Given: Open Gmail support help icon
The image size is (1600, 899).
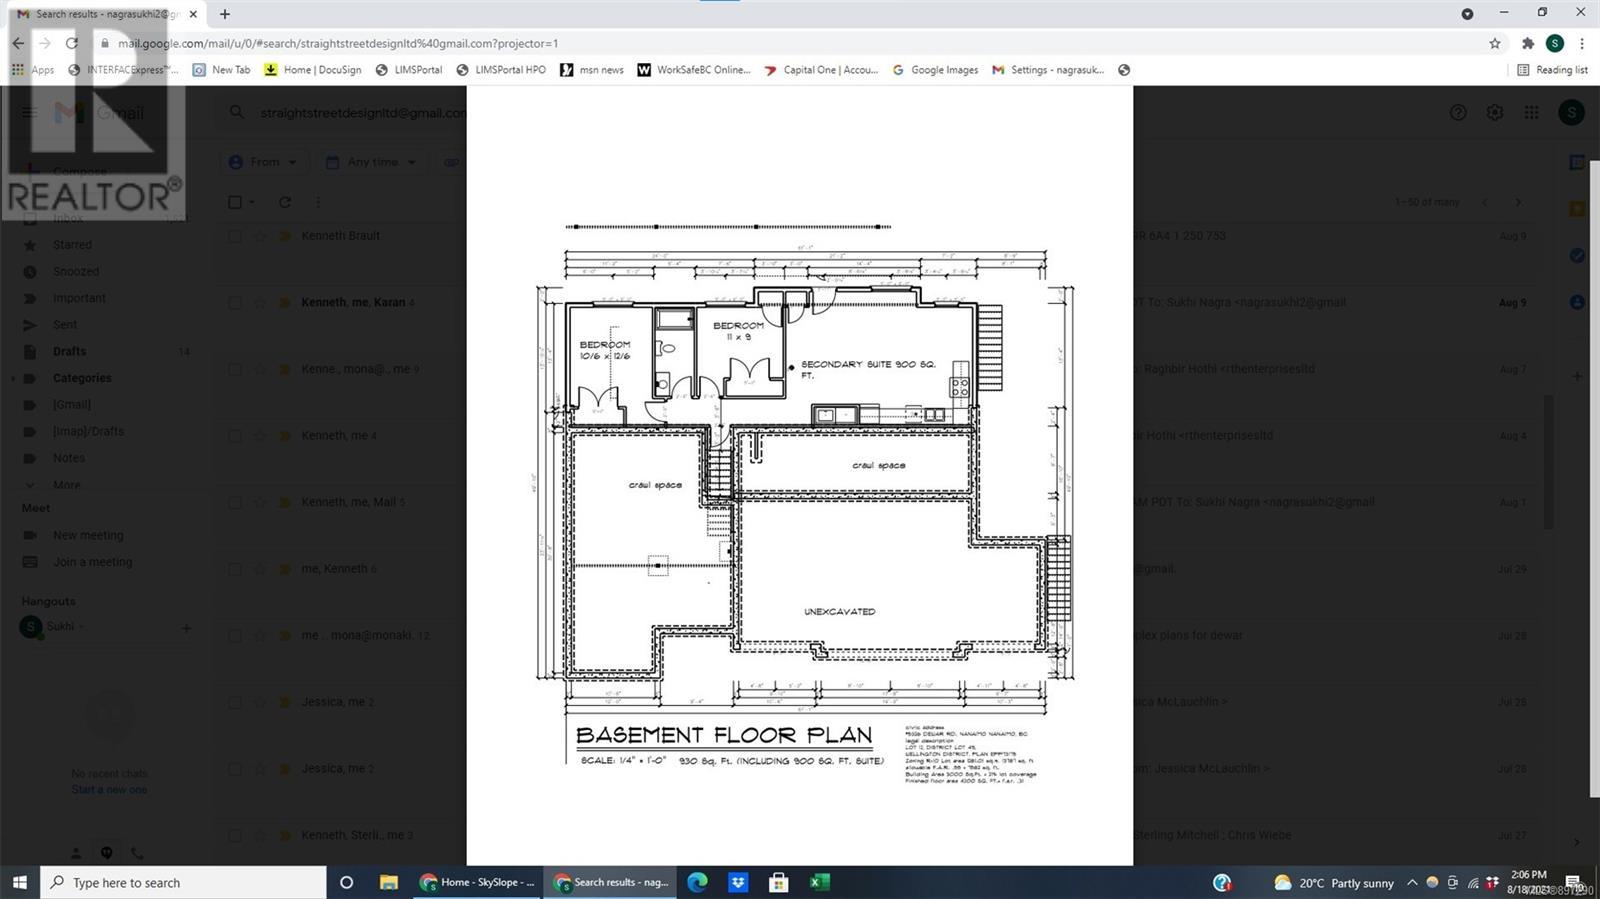Looking at the screenshot, I should tap(1458, 113).
